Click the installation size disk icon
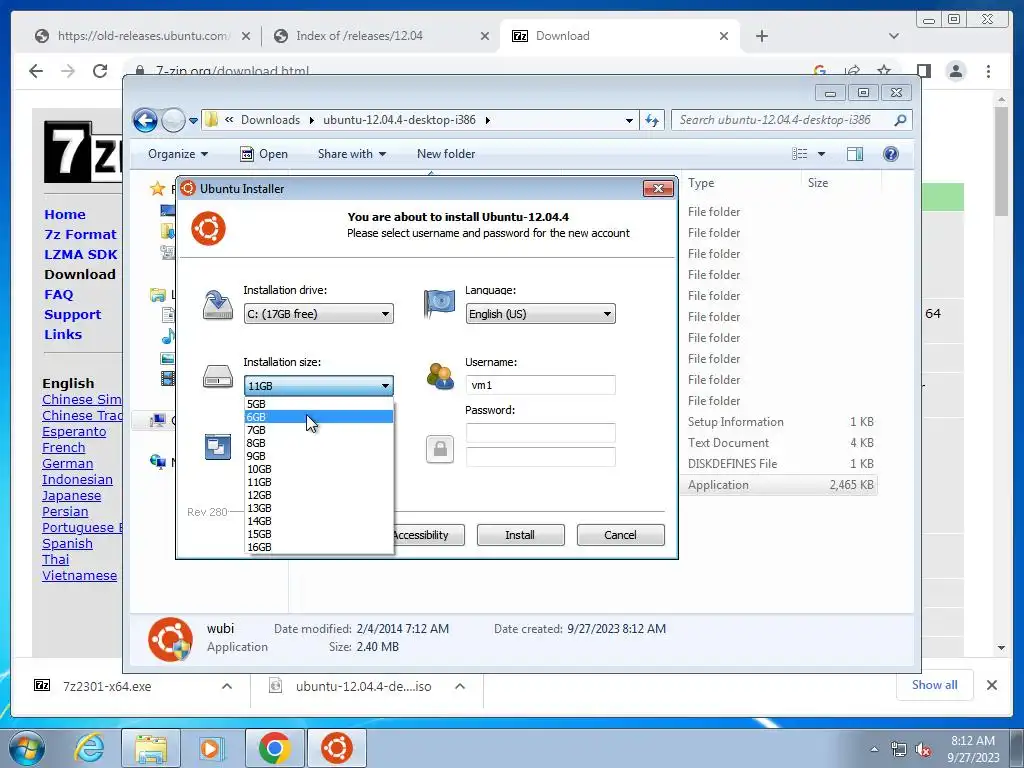 217,376
